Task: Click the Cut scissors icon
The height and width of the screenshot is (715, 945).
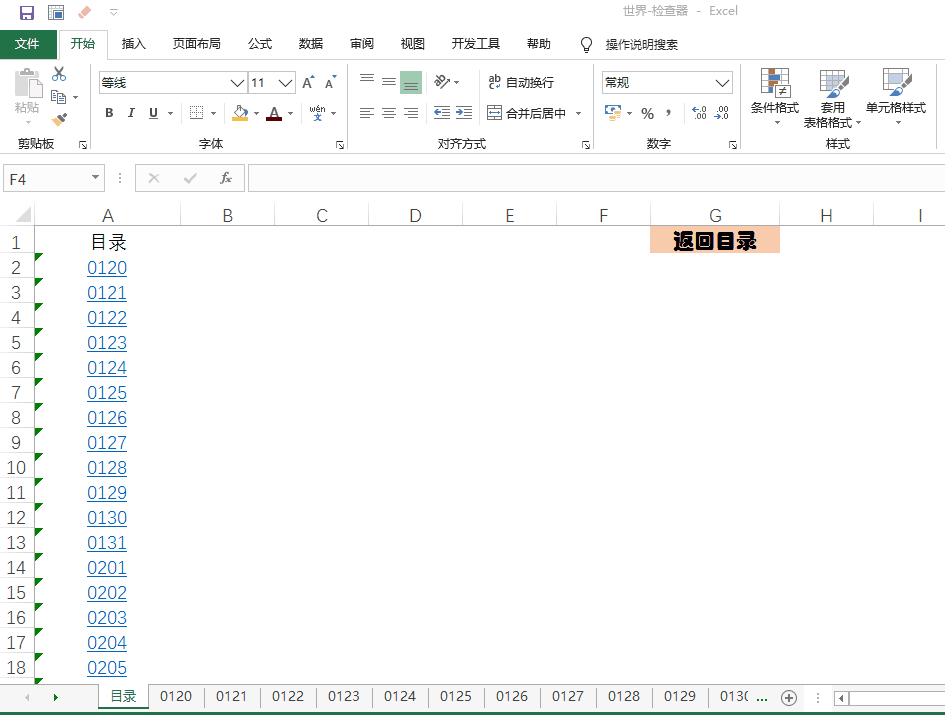Action: click(x=59, y=74)
